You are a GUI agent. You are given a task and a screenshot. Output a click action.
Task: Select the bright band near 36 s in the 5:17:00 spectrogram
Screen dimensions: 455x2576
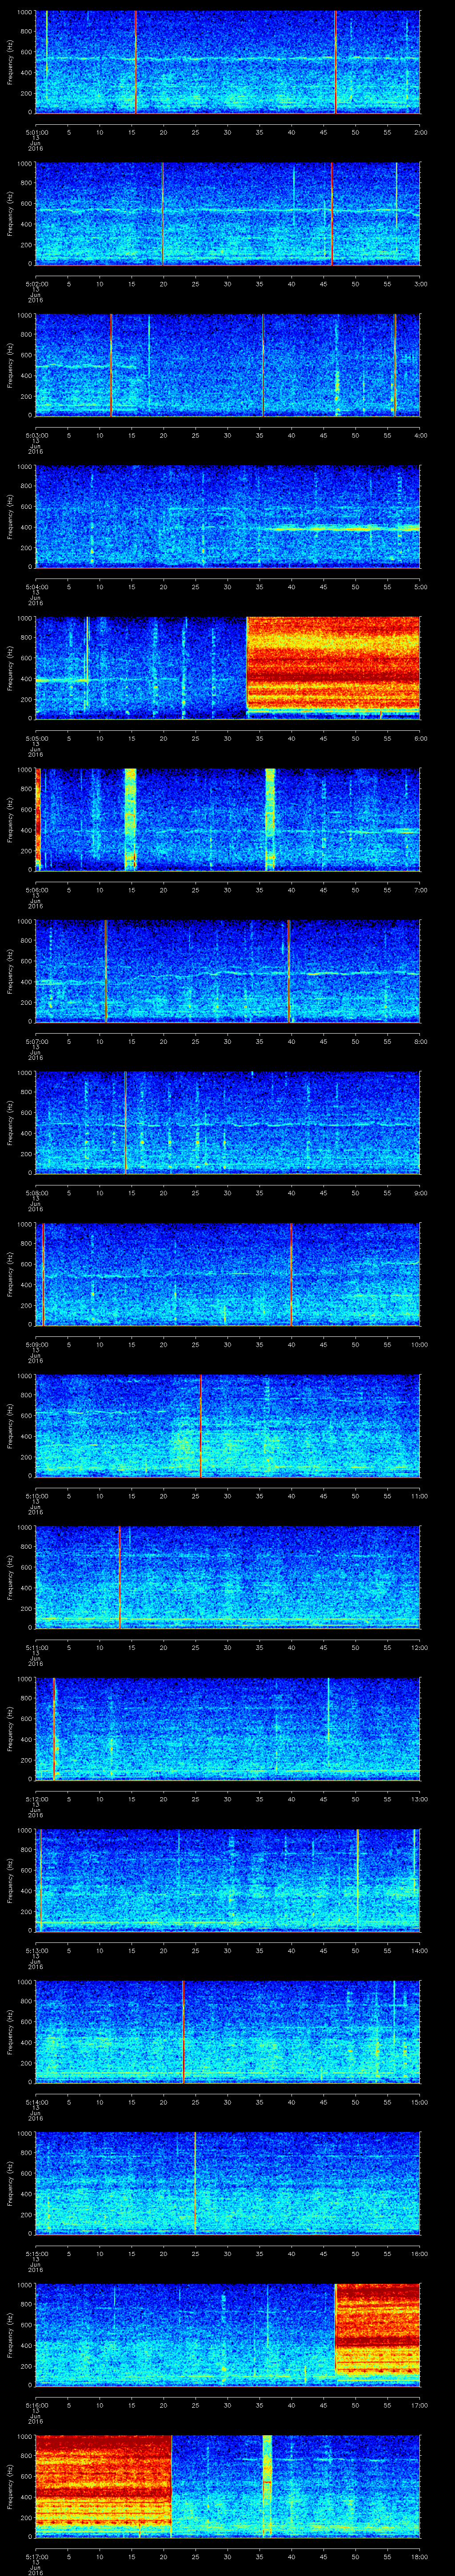coord(267,2486)
